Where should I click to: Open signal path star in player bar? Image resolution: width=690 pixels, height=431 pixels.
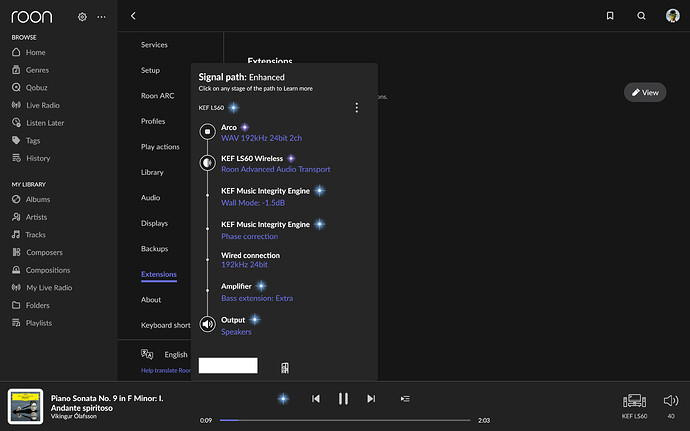click(283, 399)
